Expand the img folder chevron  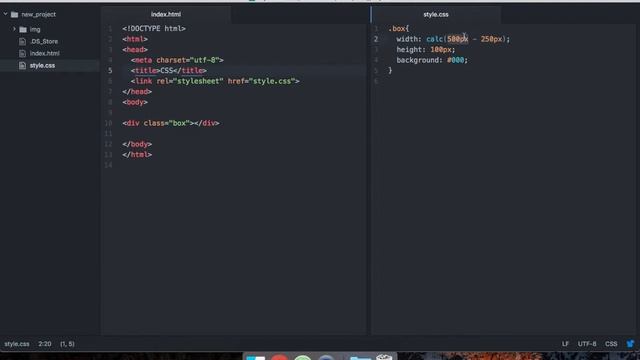14,29
